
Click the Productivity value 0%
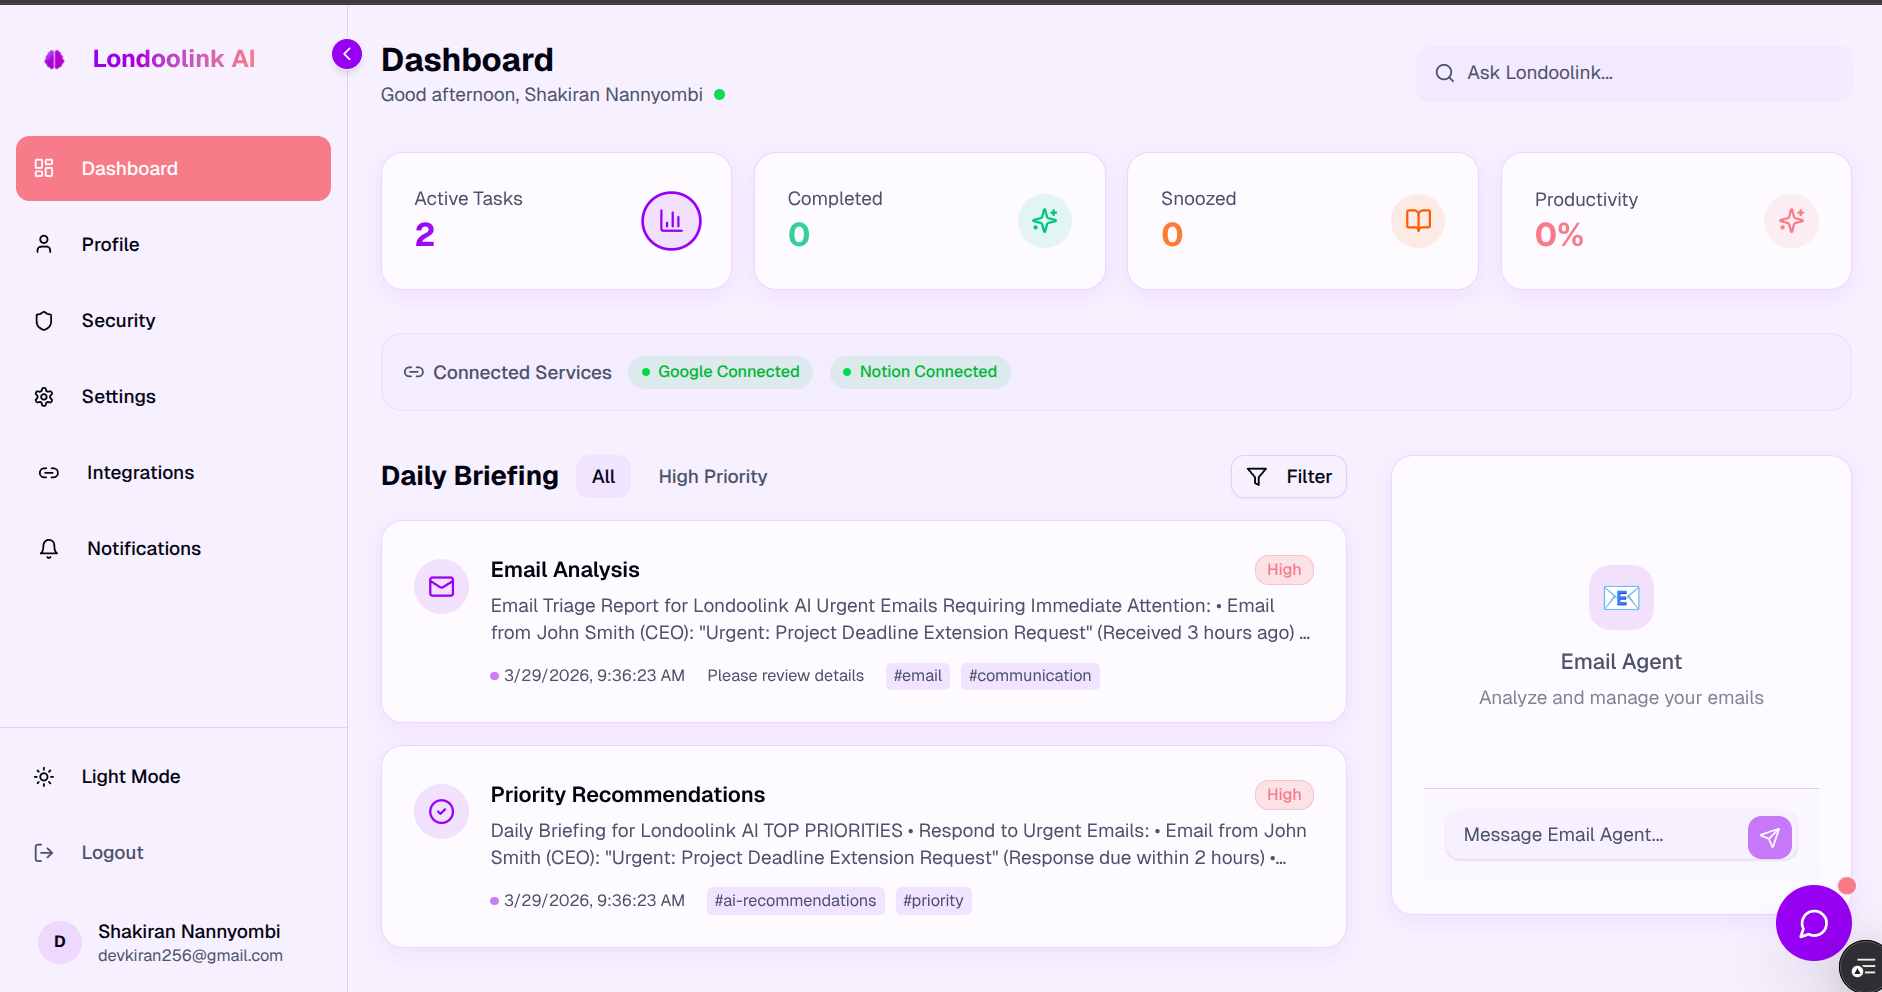click(1559, 235)
